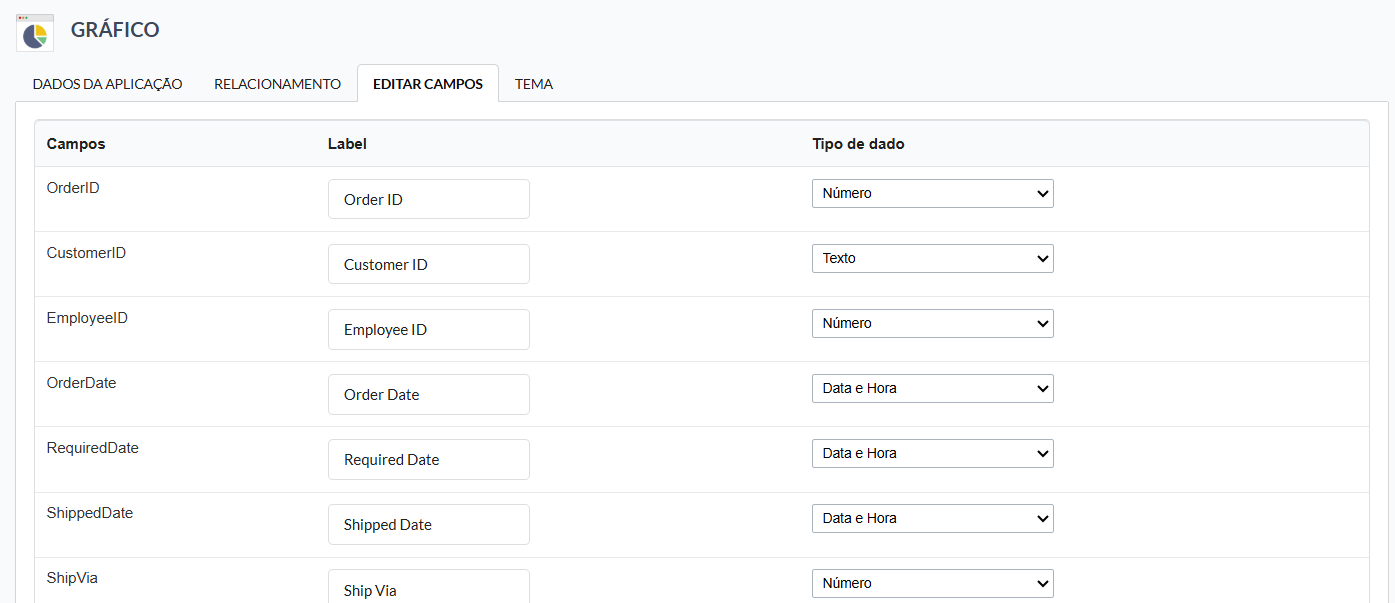Viewport: 1395px width, 603px height.
Task: Expand ShippedDate data type dropdown
Action: (x=932, y=518)
